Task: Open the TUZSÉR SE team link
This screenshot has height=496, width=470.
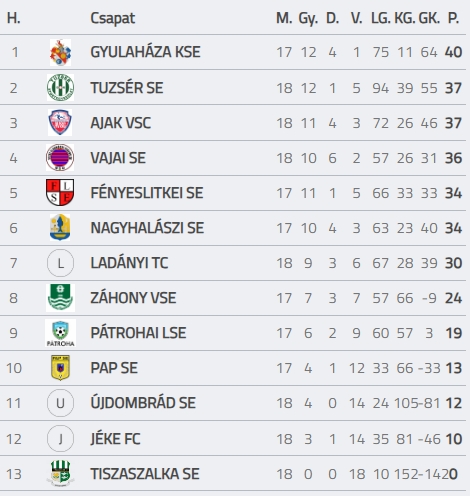Action: [x=127, y=88]
